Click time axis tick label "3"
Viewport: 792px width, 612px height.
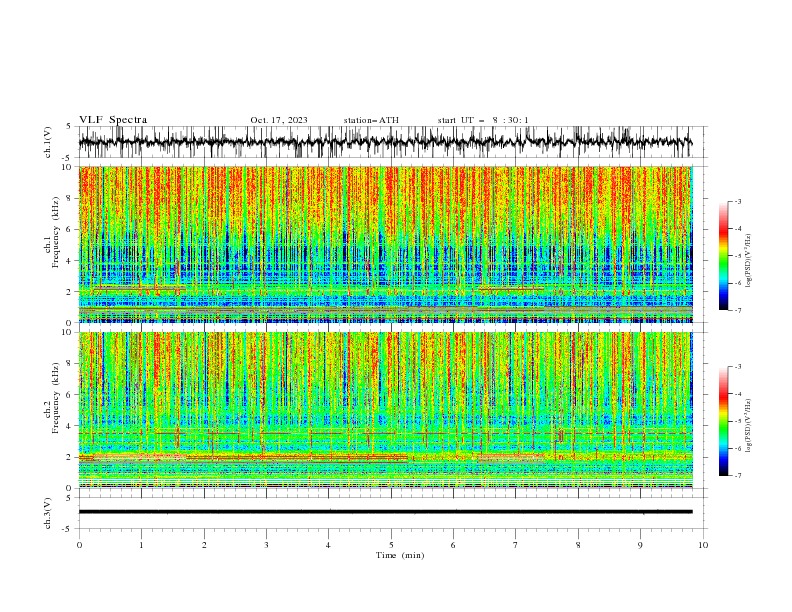click(x=266, y=545)
